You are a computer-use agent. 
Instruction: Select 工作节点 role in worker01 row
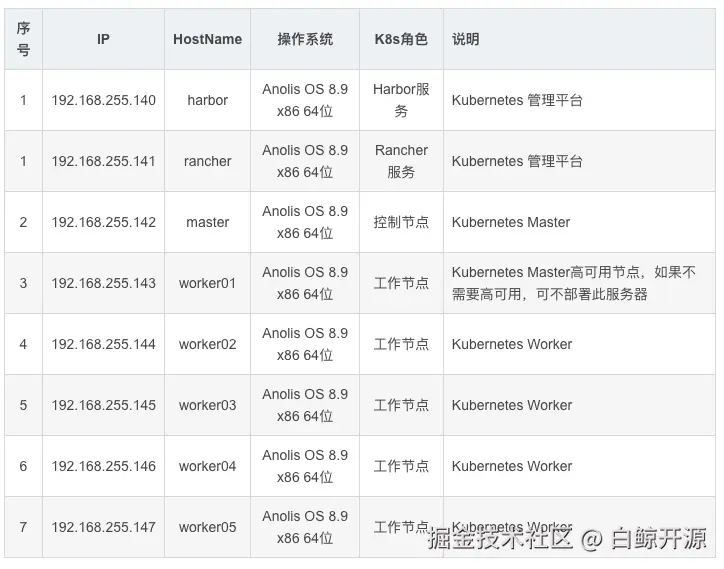401,283
